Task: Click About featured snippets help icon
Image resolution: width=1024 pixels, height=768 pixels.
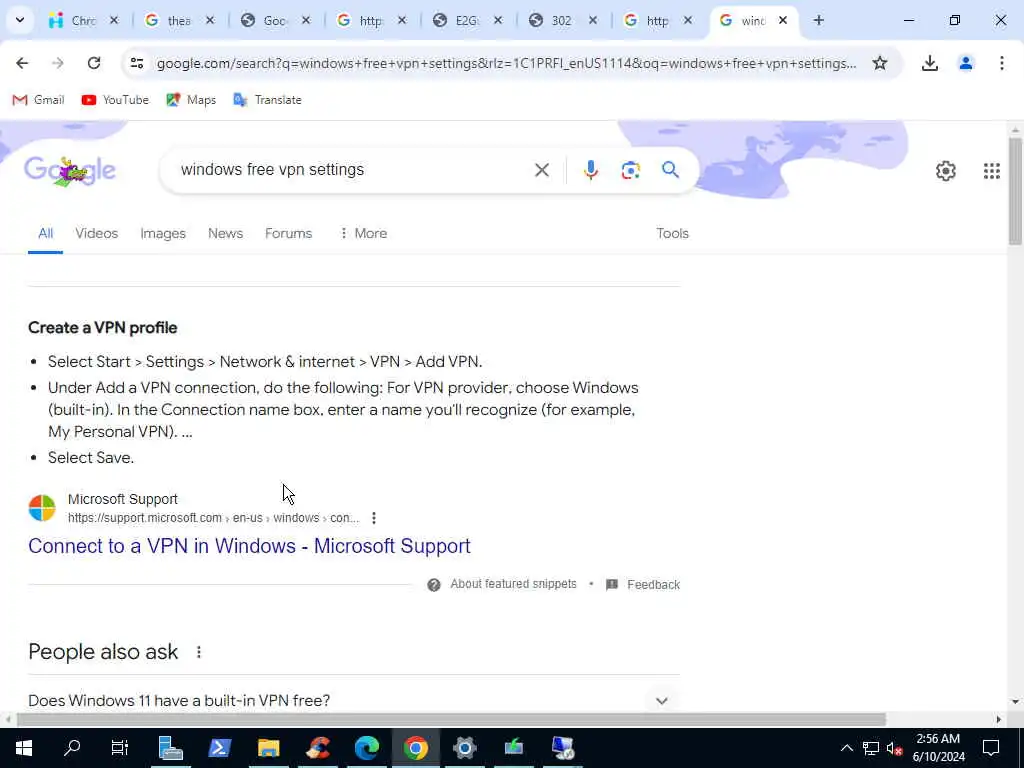Action: [434, 584]
